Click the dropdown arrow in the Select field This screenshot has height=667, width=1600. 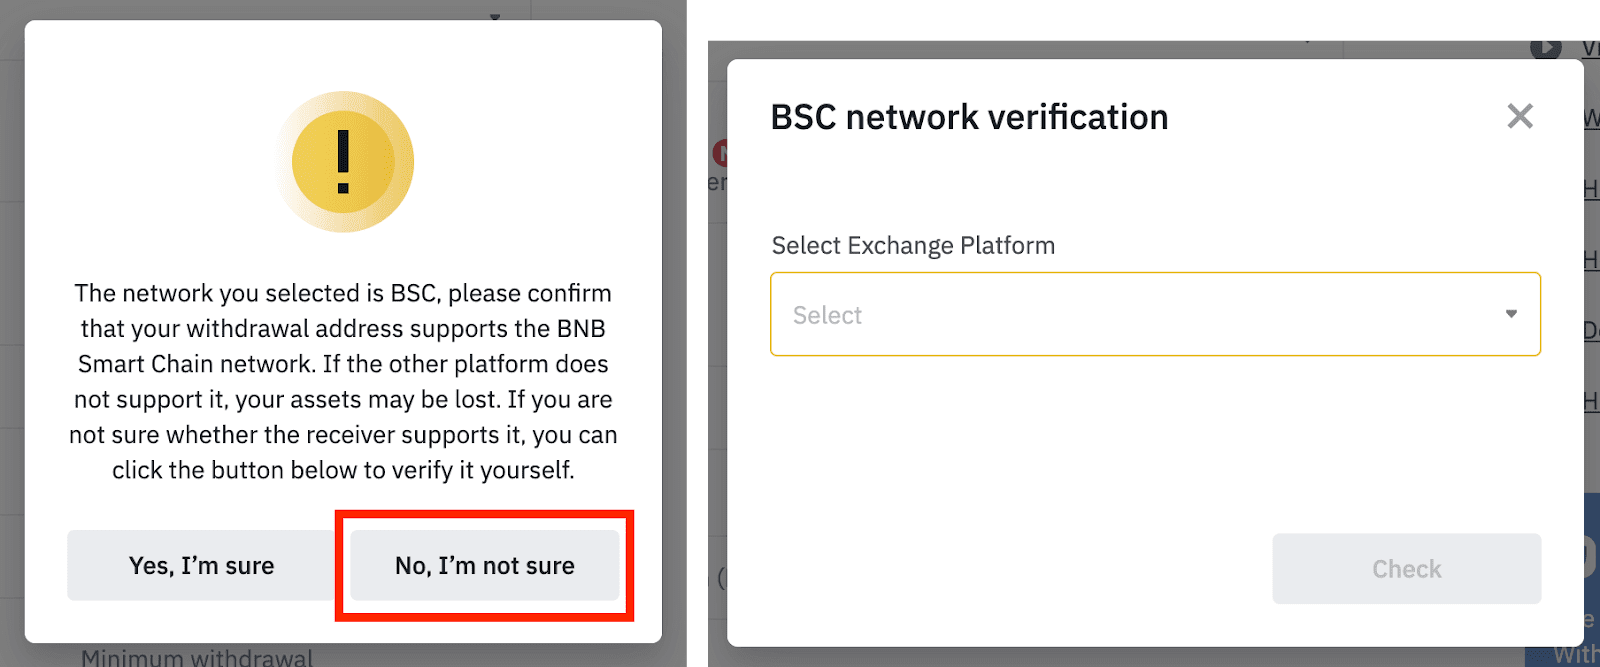tap(1511, 314)
